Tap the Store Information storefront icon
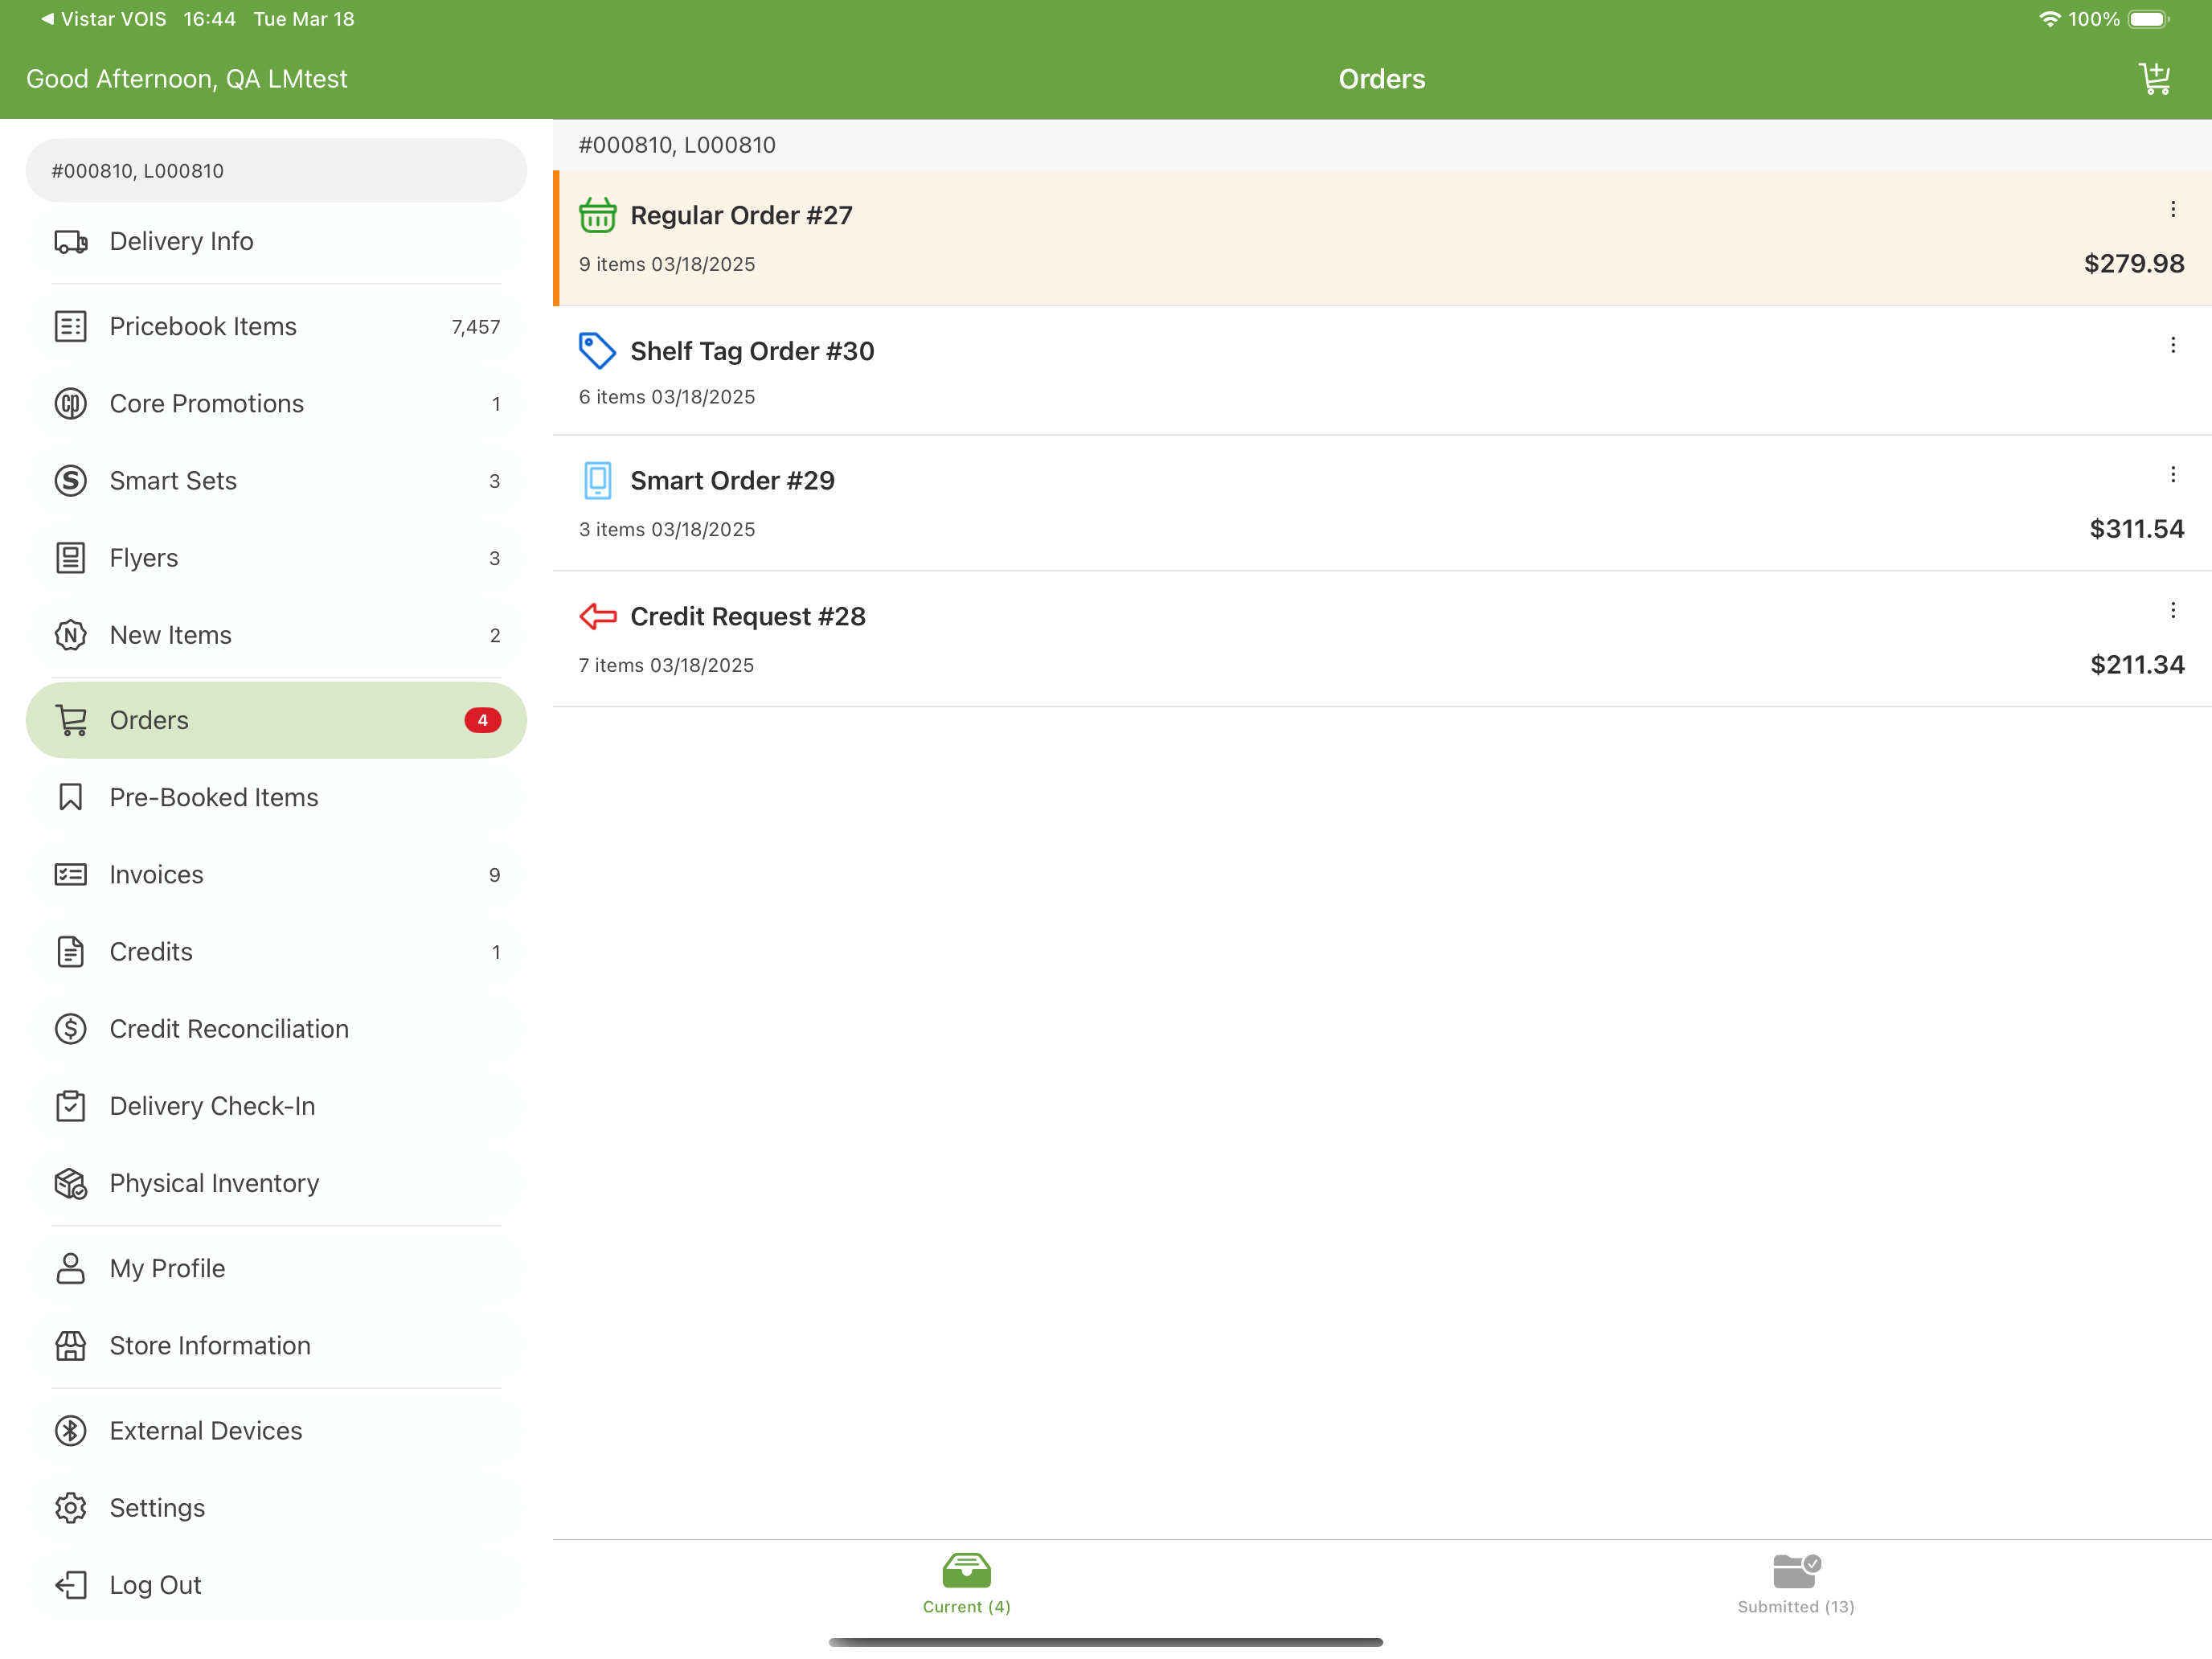The image size is (2212, 1659). (70, 1345)
